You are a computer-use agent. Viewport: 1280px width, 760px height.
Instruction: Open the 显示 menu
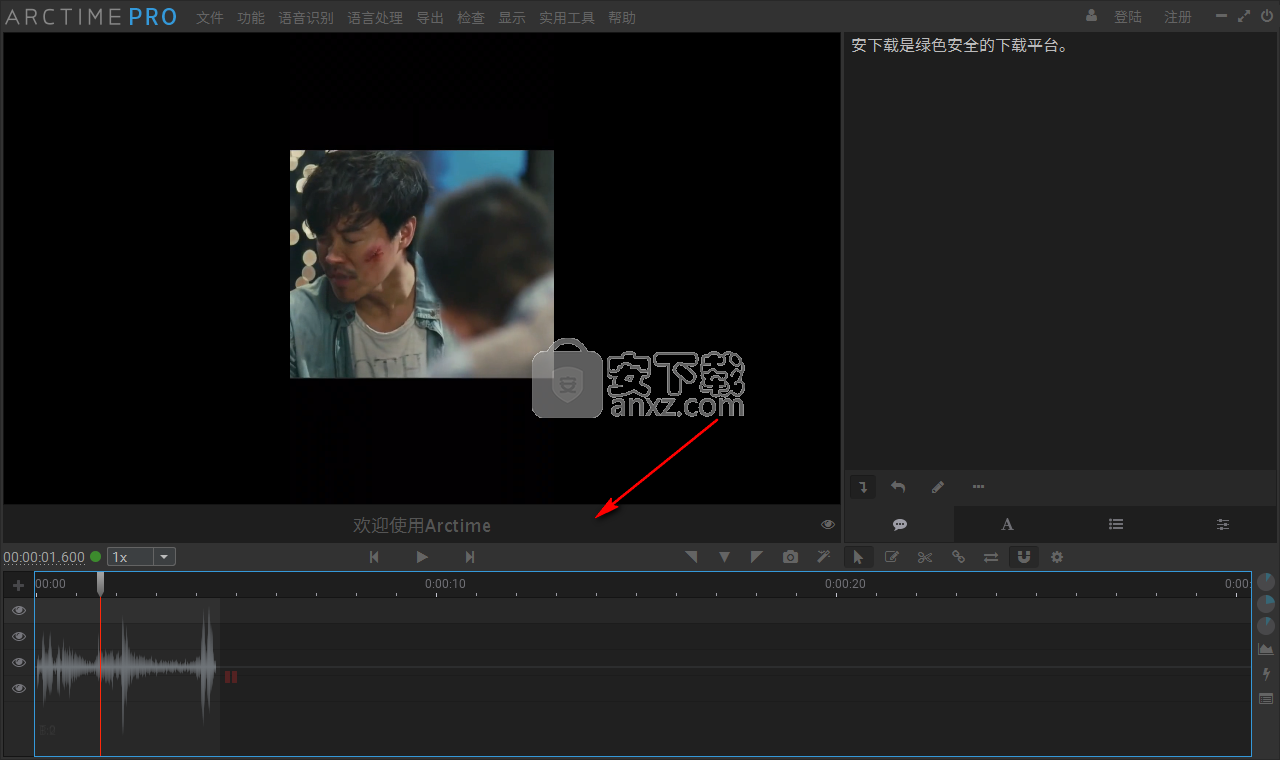512,18
